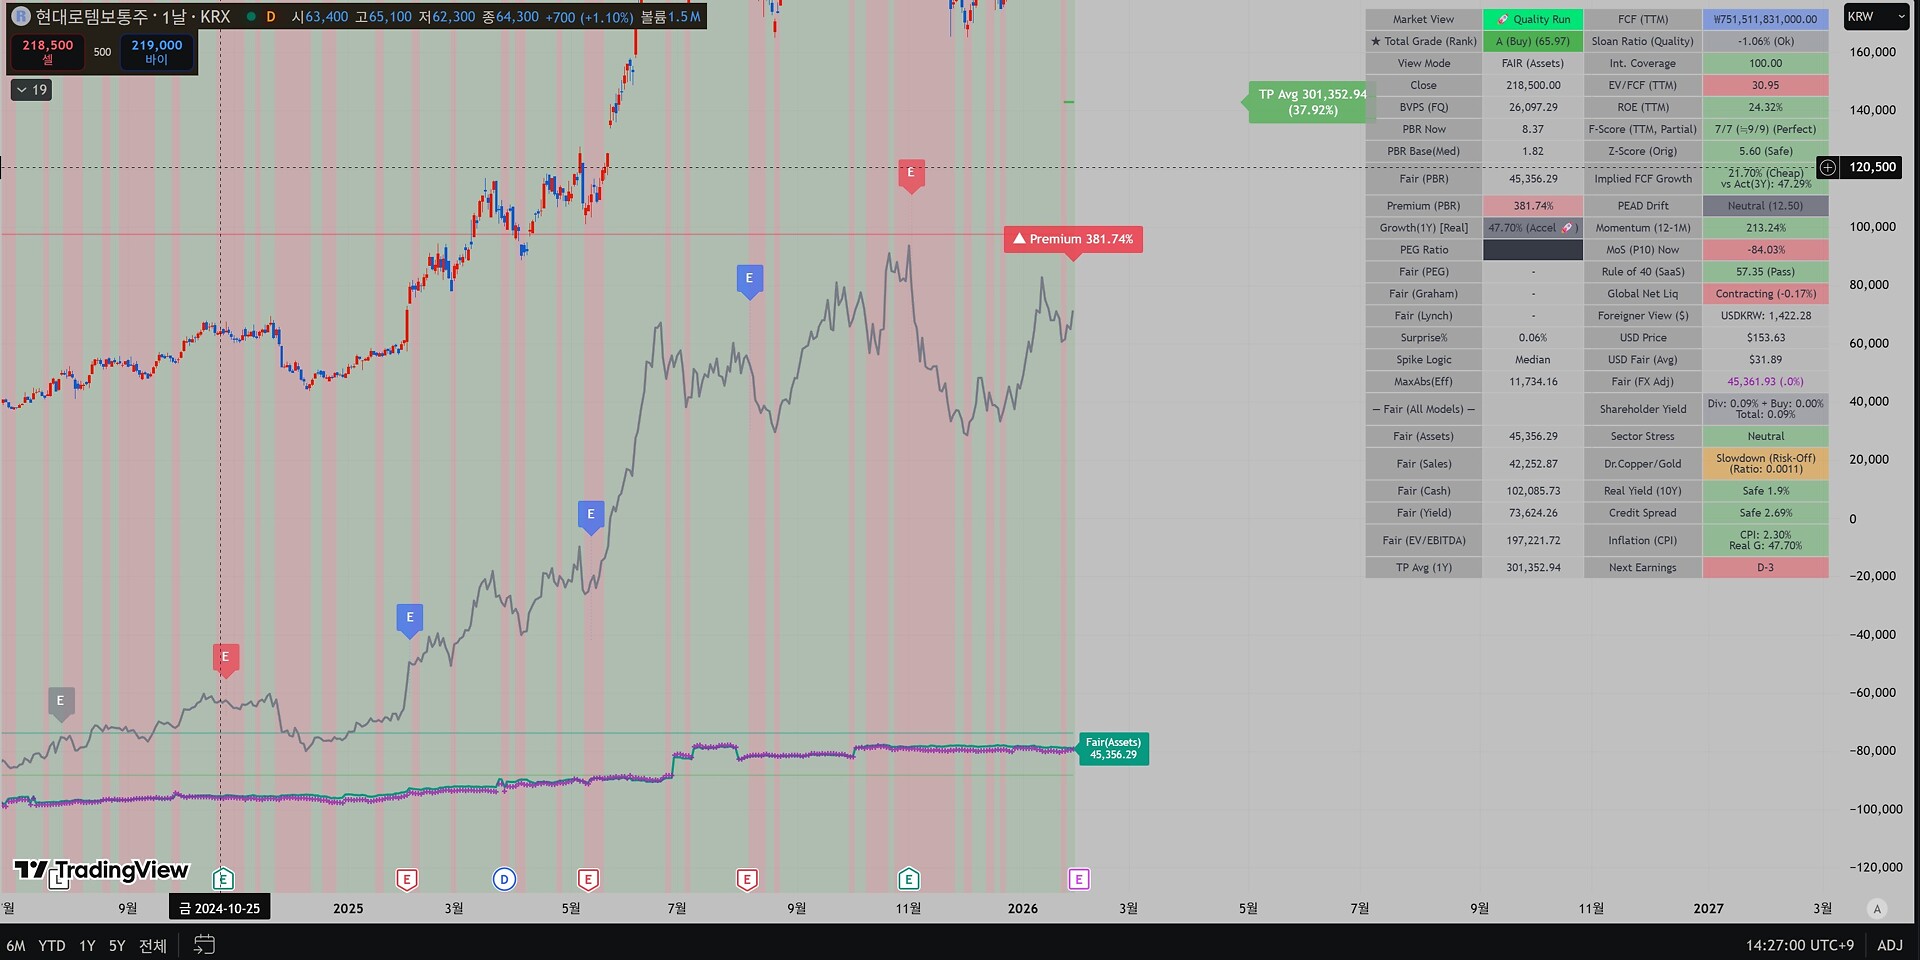Click the 120,500 crosshair price label
Image resolution: width=1920 pixels, height=960 pixels.
point(1871,168)
